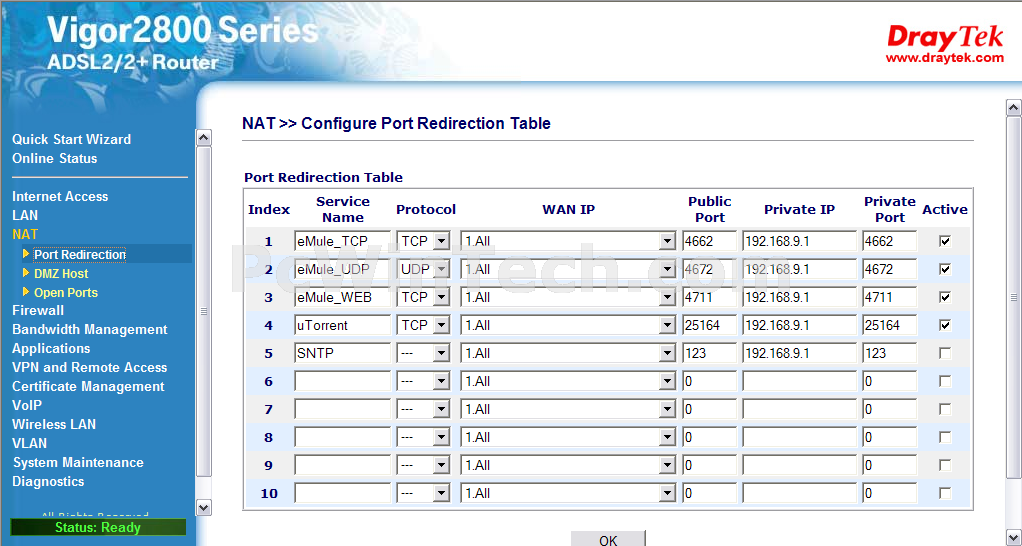The width and height of the screenshot is (1022, 546).
Task: Open Bandwidth Management menu
Action: [89, 330]
